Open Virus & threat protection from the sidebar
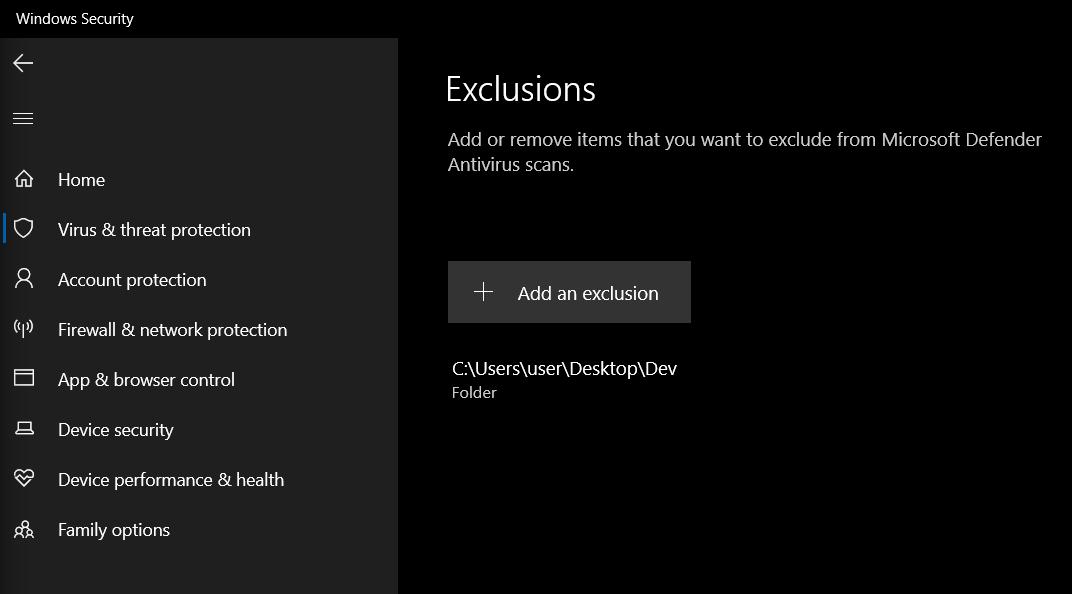 [x=153, y=229]
